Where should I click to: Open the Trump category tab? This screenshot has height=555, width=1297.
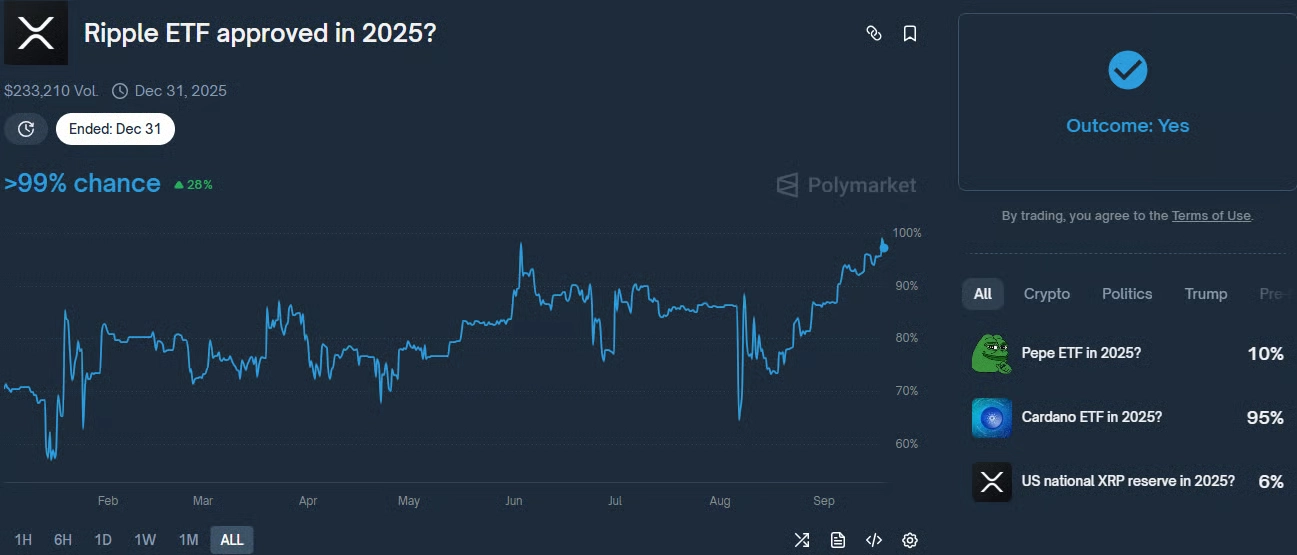(1205, 294)
